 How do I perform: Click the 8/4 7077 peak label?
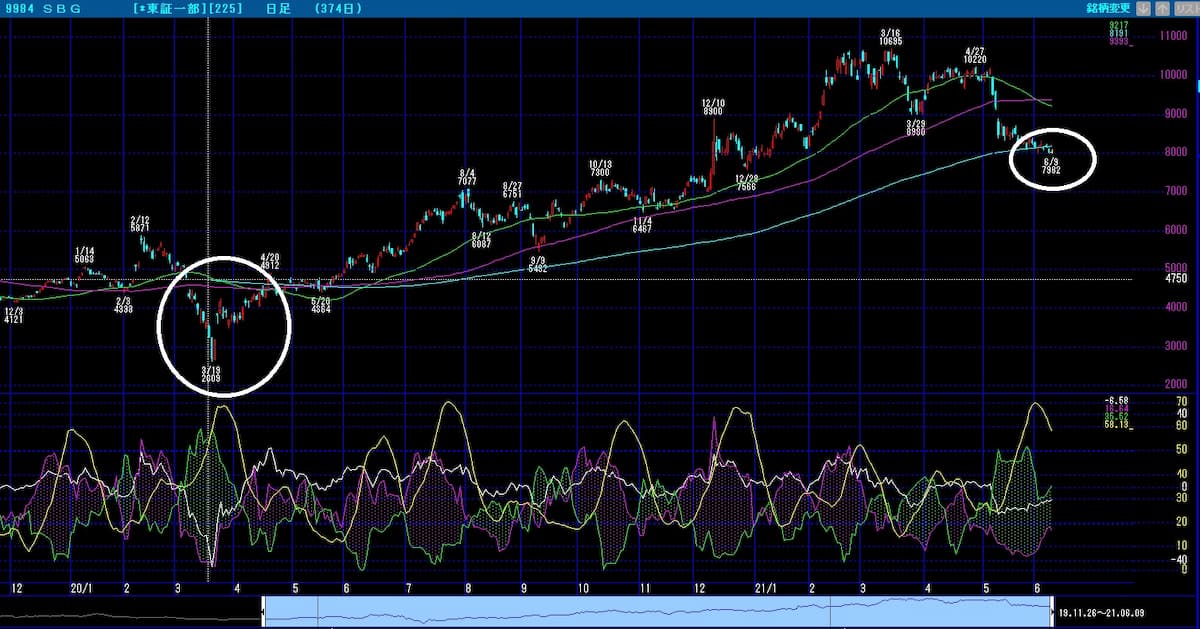(x=467, y=178)
